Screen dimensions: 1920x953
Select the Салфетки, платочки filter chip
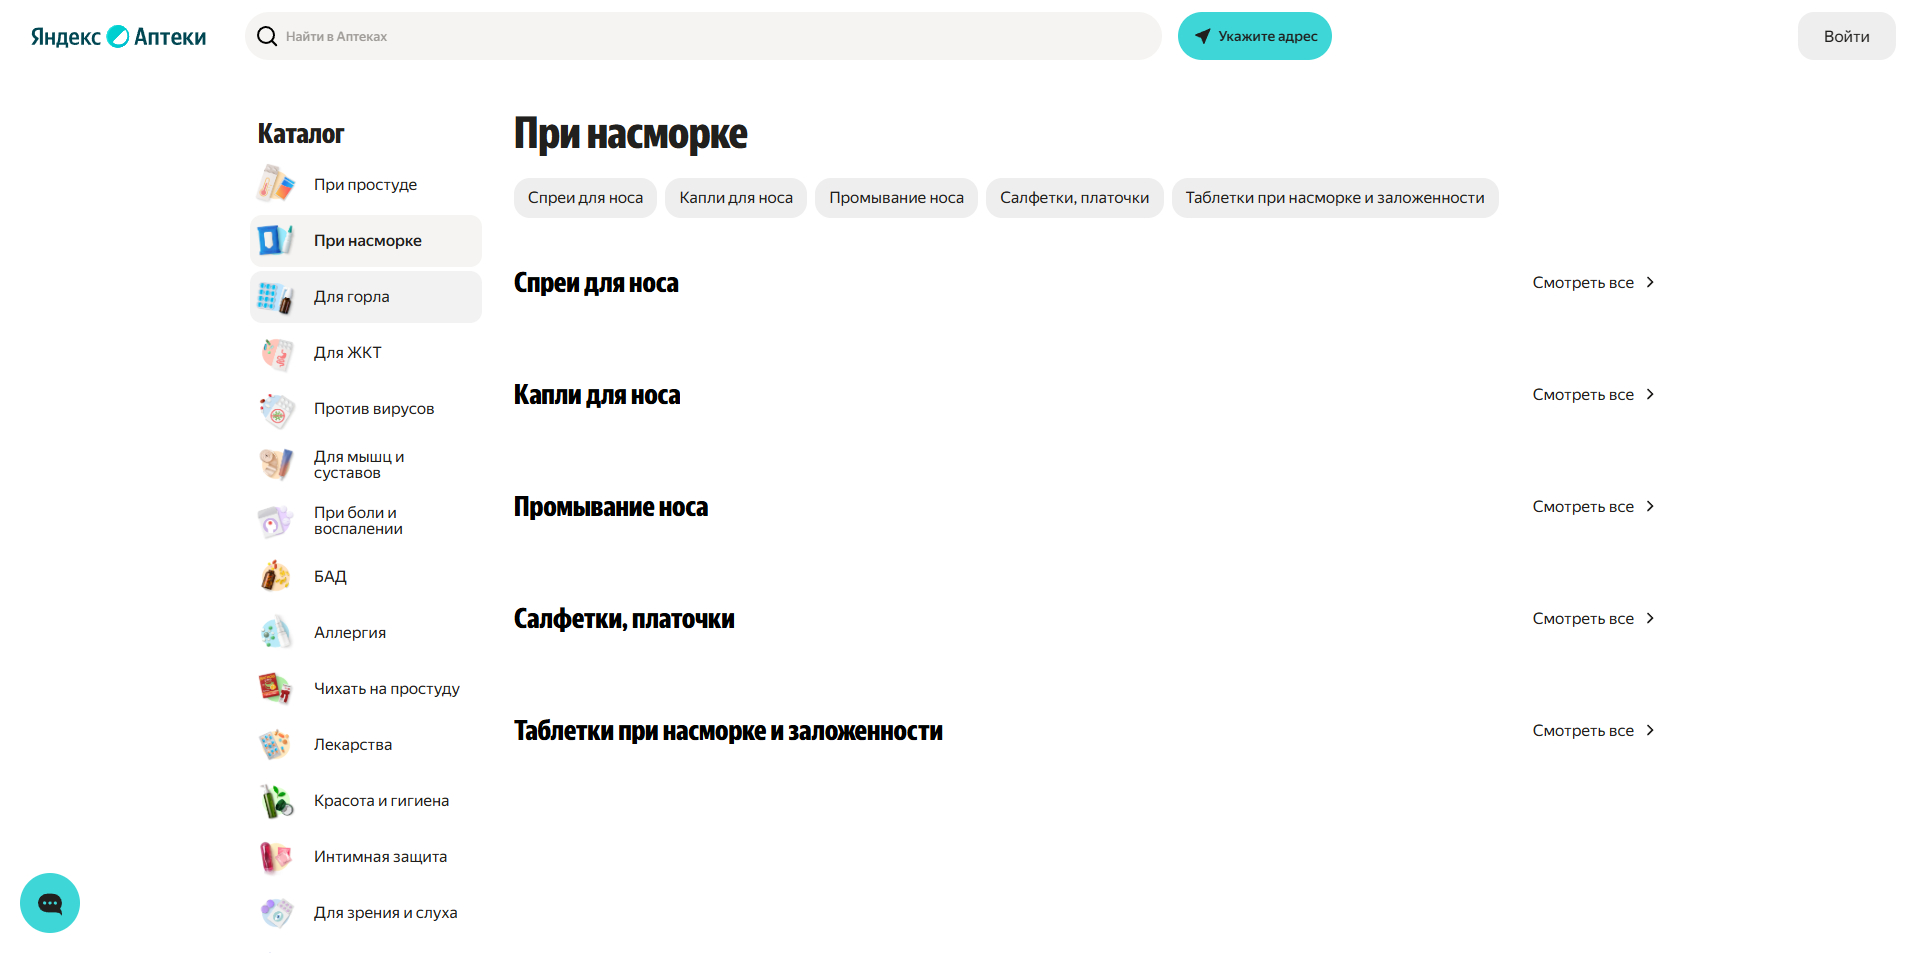(x=1073, y=197)
